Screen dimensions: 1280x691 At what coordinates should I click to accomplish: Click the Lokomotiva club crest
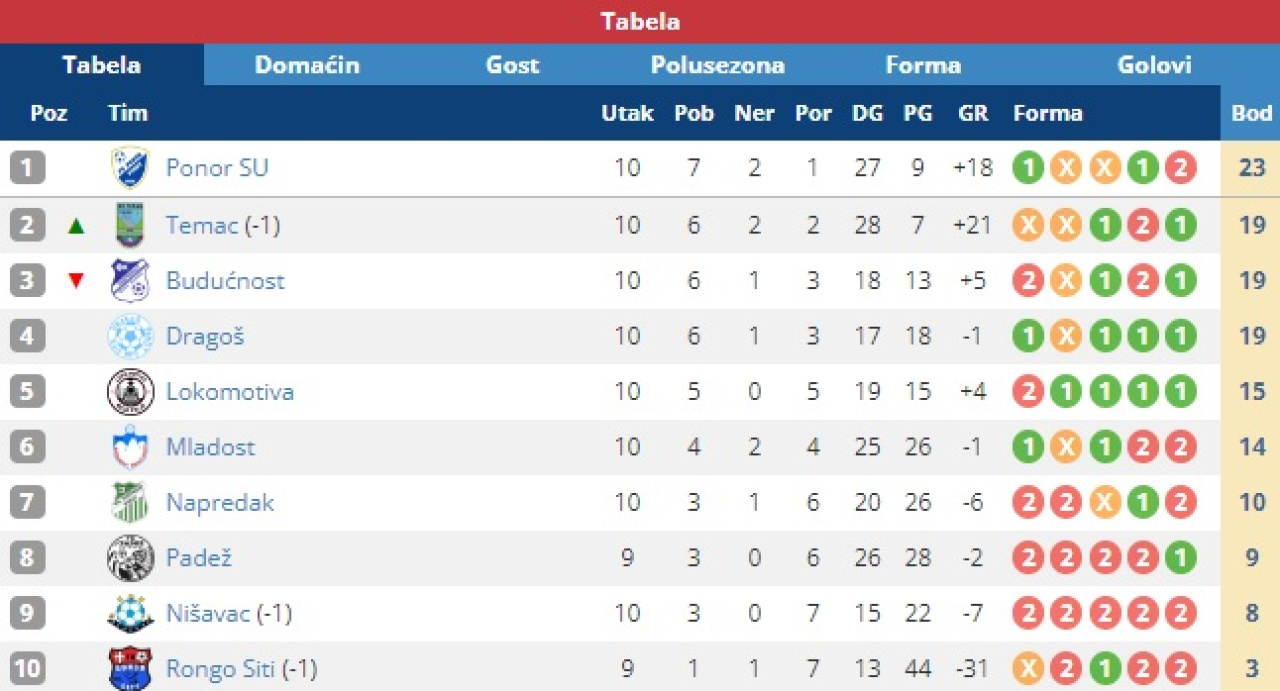pyautogui.click(x=130, y=392)
